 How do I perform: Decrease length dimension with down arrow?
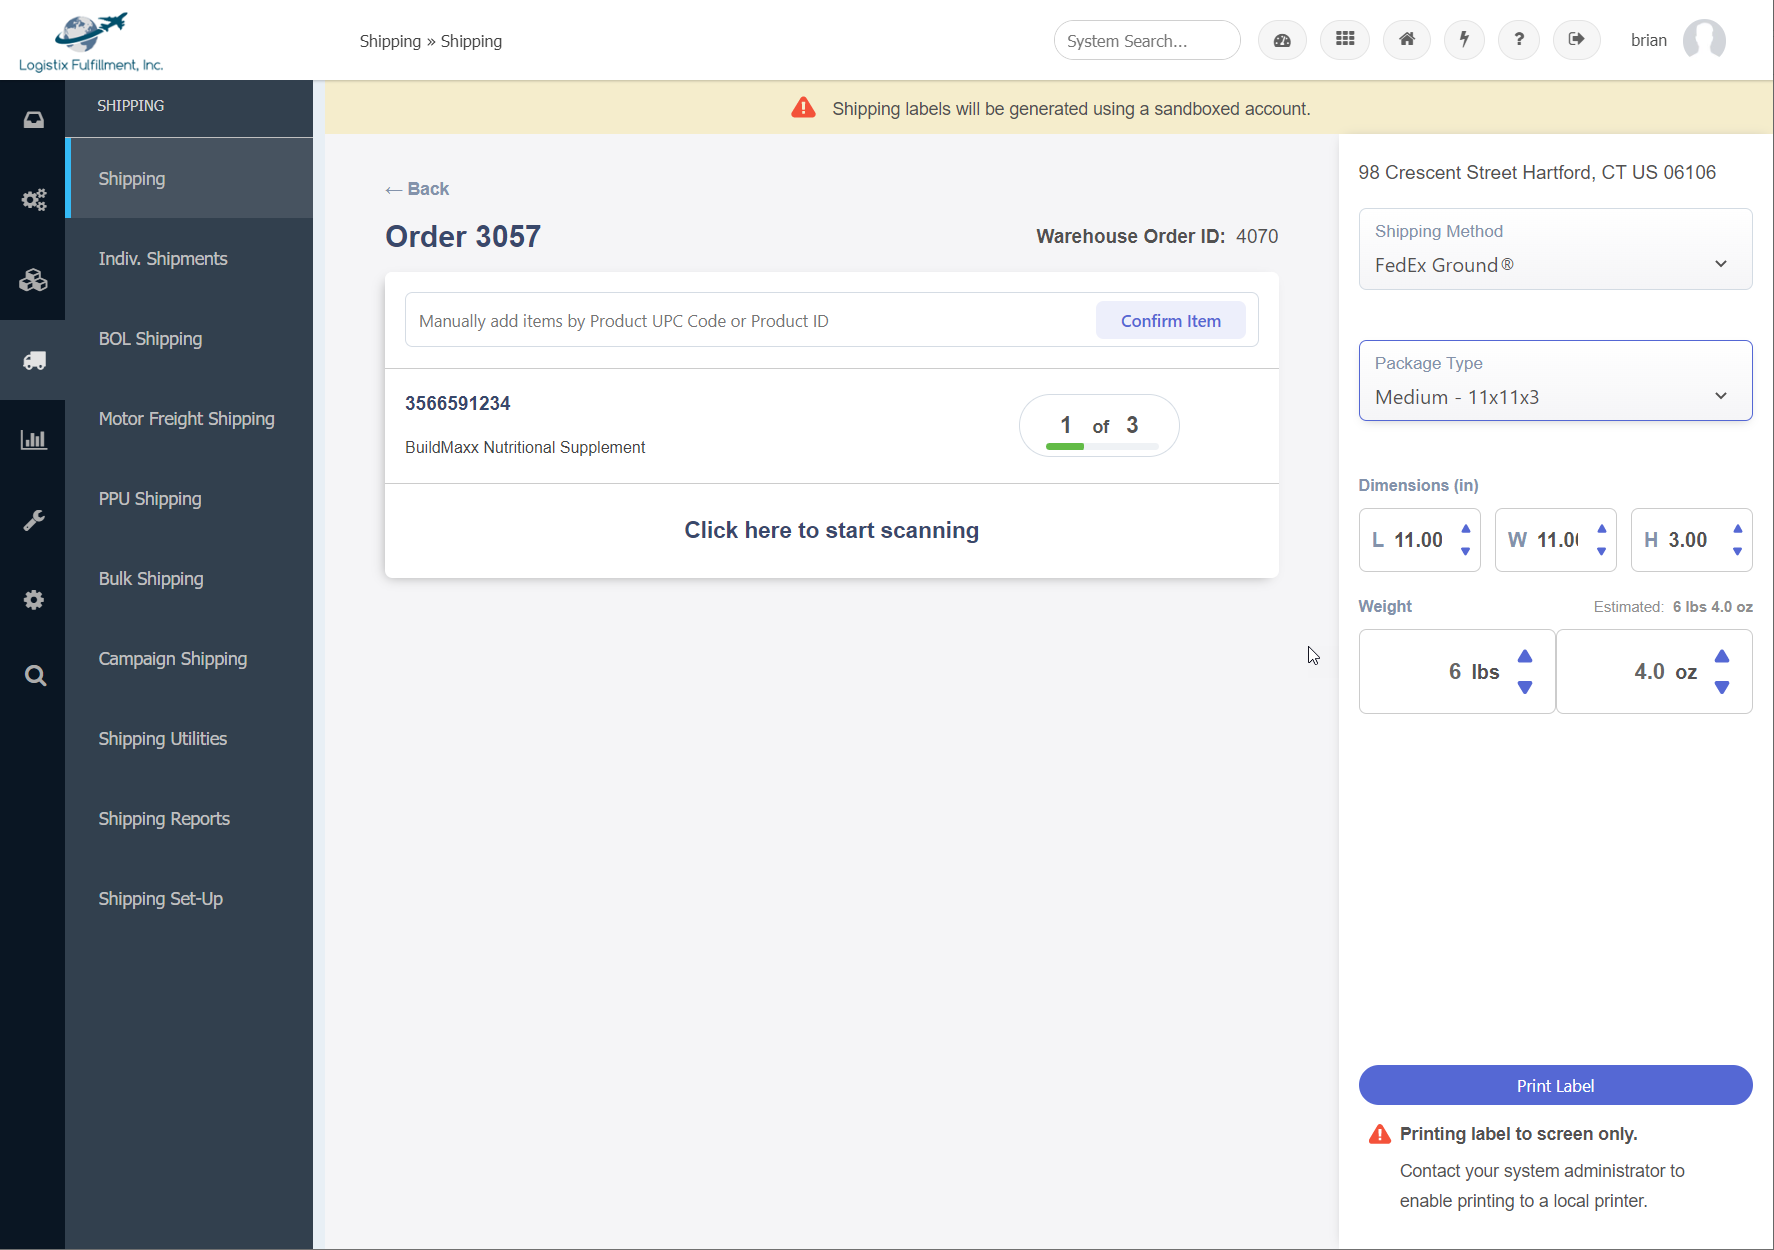click(1466, 551)
